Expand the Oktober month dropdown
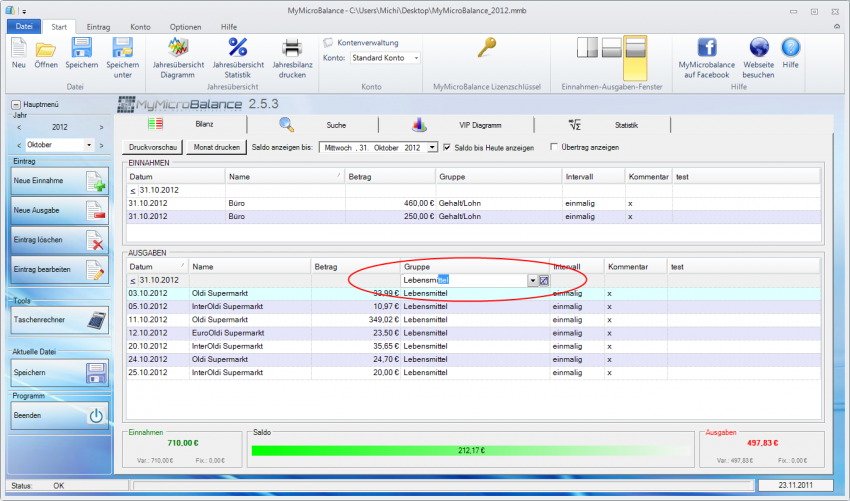 coord(89,145)
